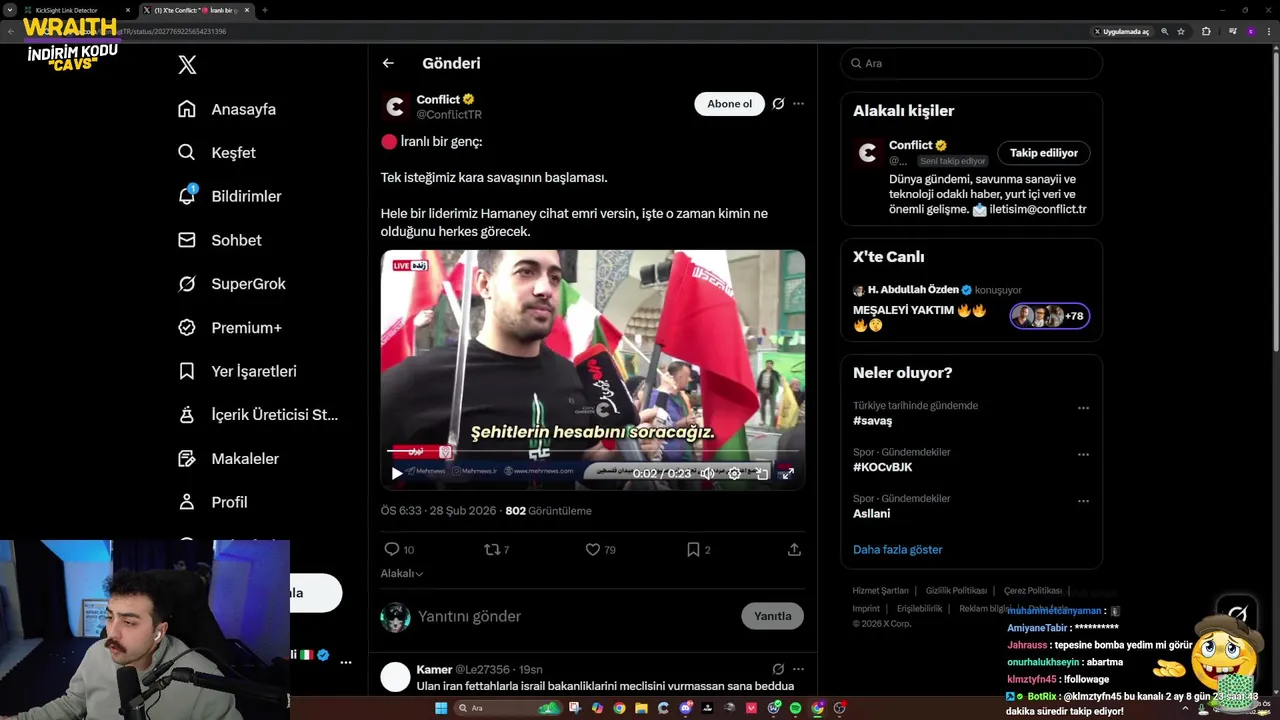The image size is (1280, 720).
Task: Bookmark the post with icon showing 2
Action: pos(698,549)
